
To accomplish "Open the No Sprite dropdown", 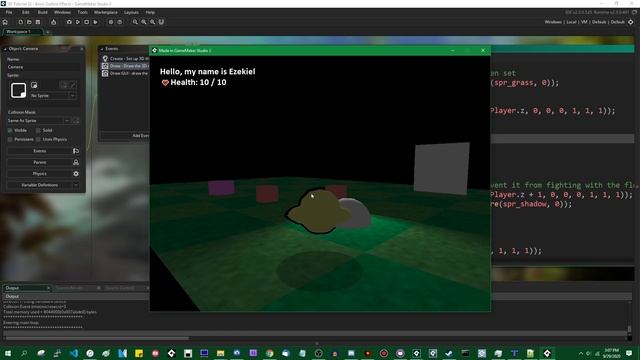I will pos(53,96).
